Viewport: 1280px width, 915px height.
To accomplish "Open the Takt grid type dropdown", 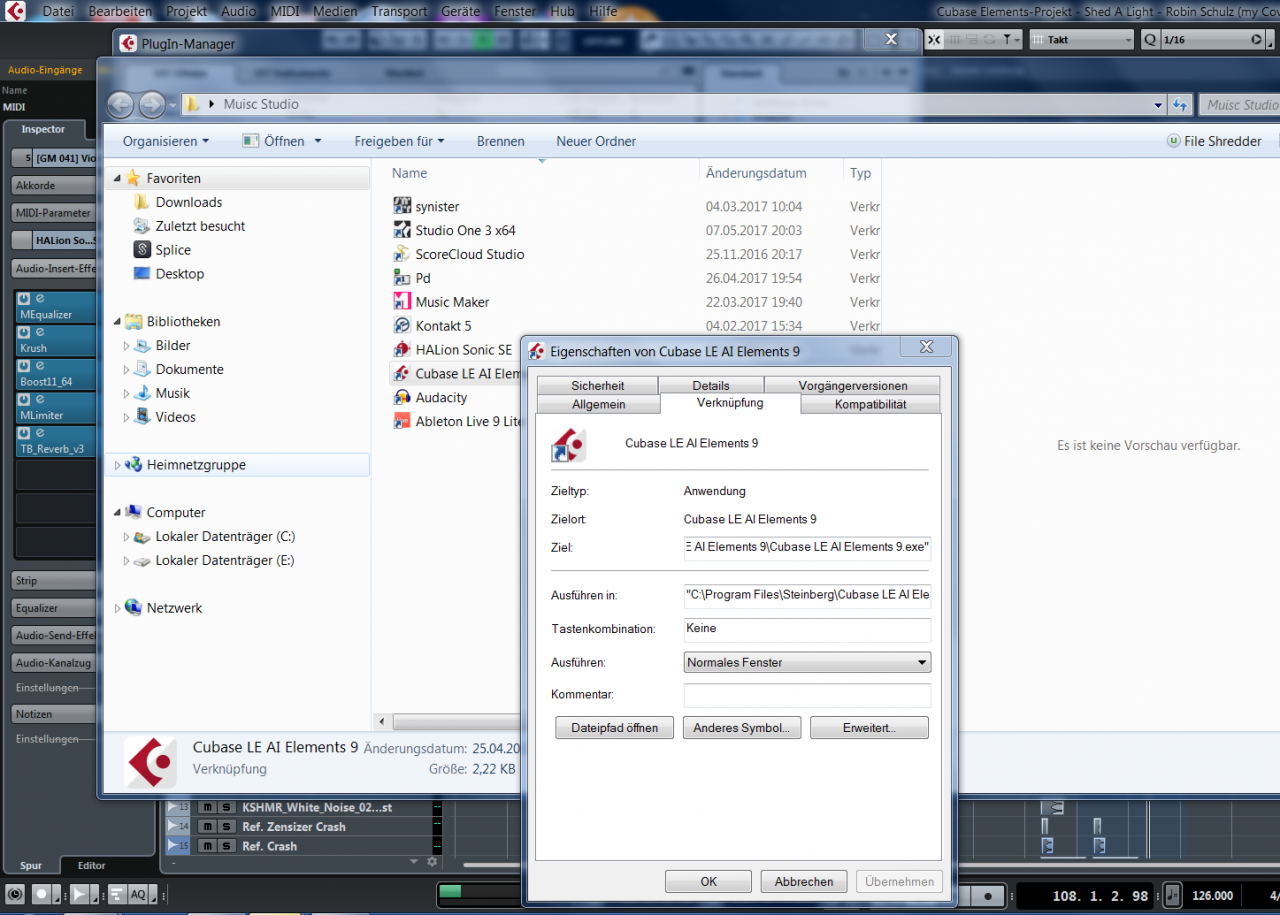I will click(1084, 39).
